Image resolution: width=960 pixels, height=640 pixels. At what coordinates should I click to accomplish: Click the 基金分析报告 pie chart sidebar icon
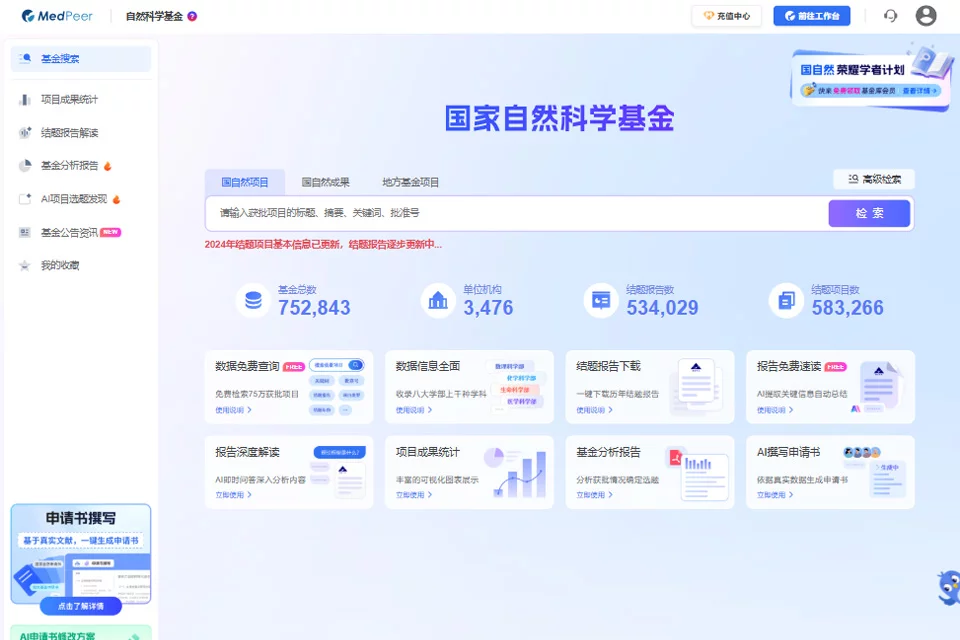(24, 166)
